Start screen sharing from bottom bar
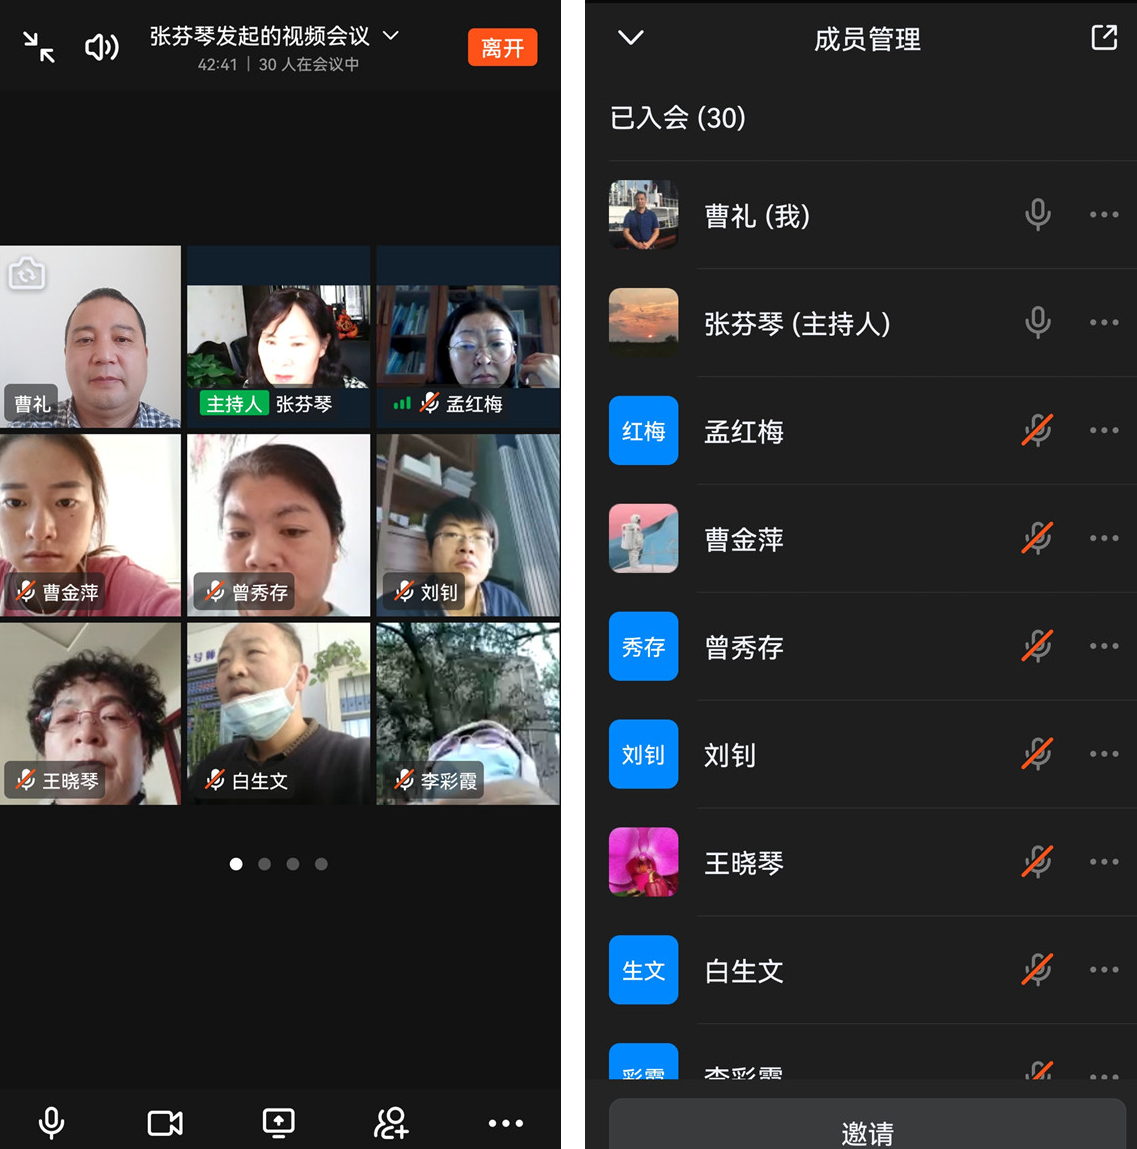The width and height of the screenshot is (1137, 1149). (x=278, y=1123)
